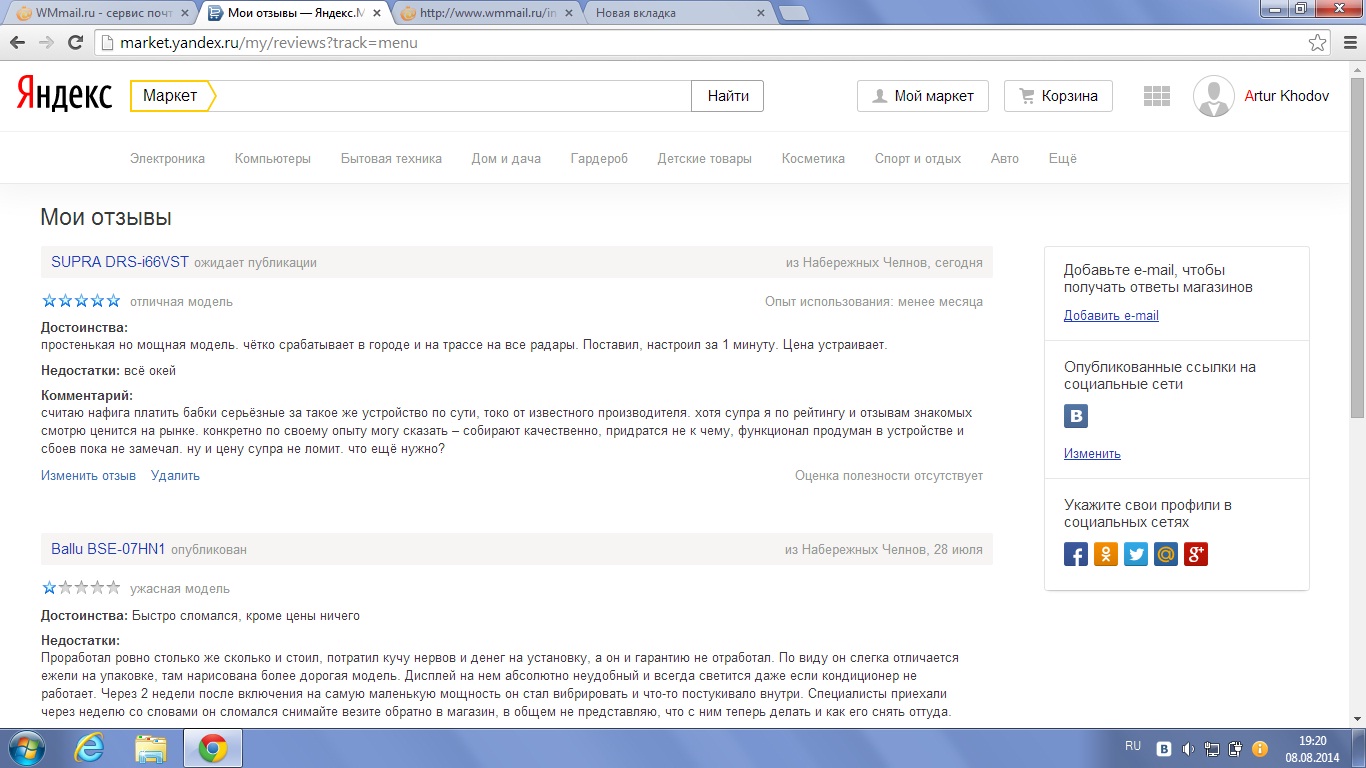Link Google Plus profile icon
Screen dimensions: 1366x768
coord(1196,554)
